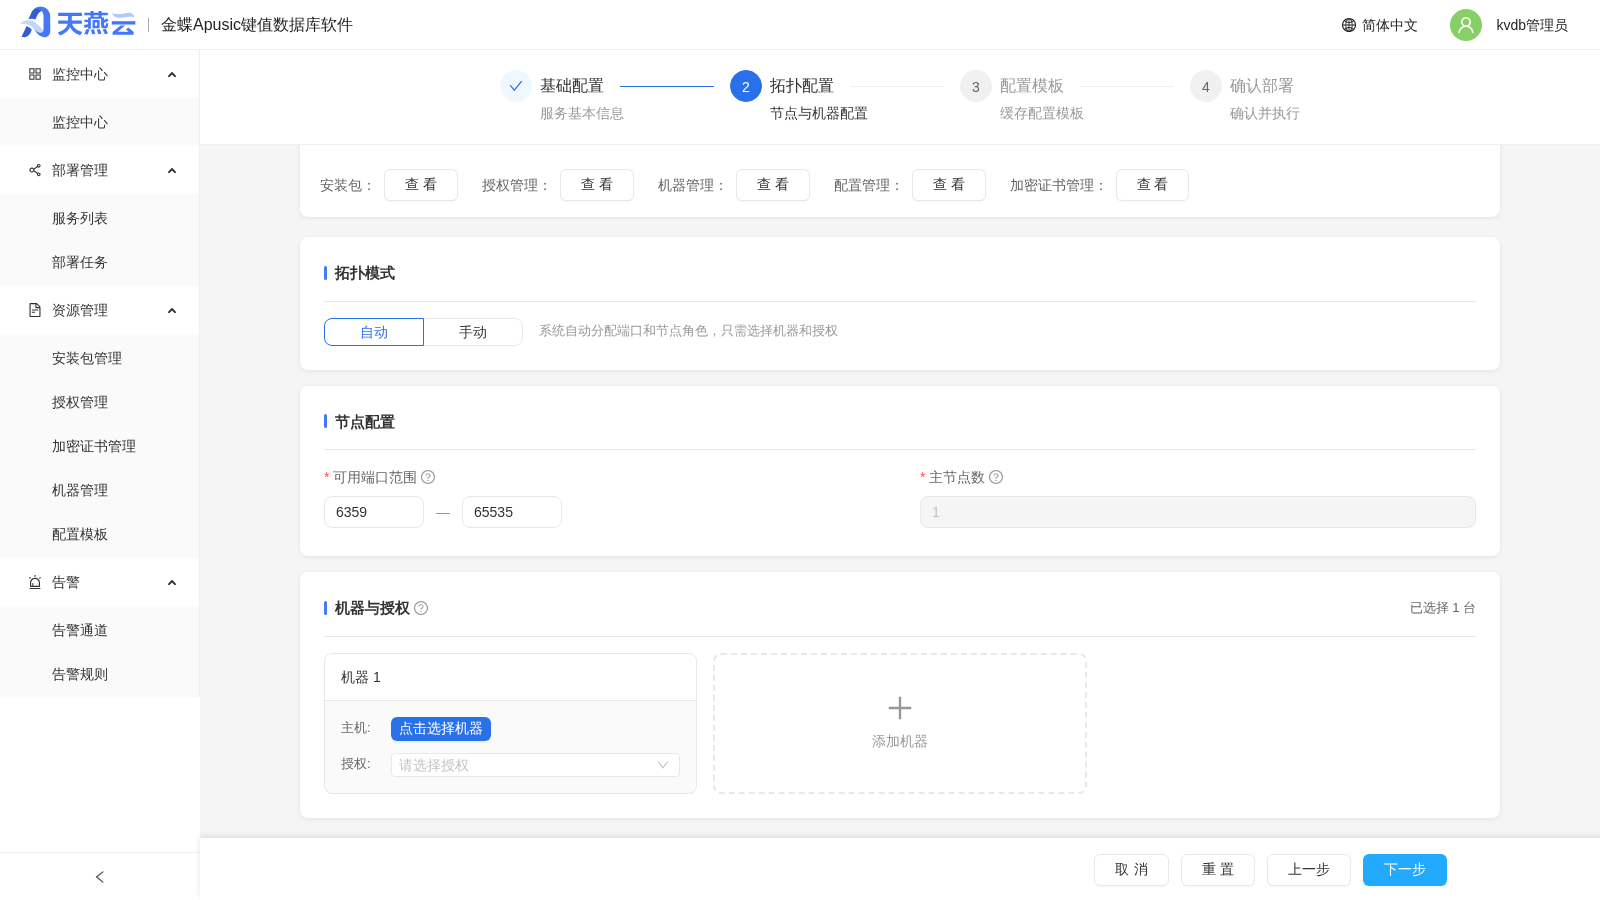
Task: Click step 3 circle 配置模板
Action: (976, 86)
